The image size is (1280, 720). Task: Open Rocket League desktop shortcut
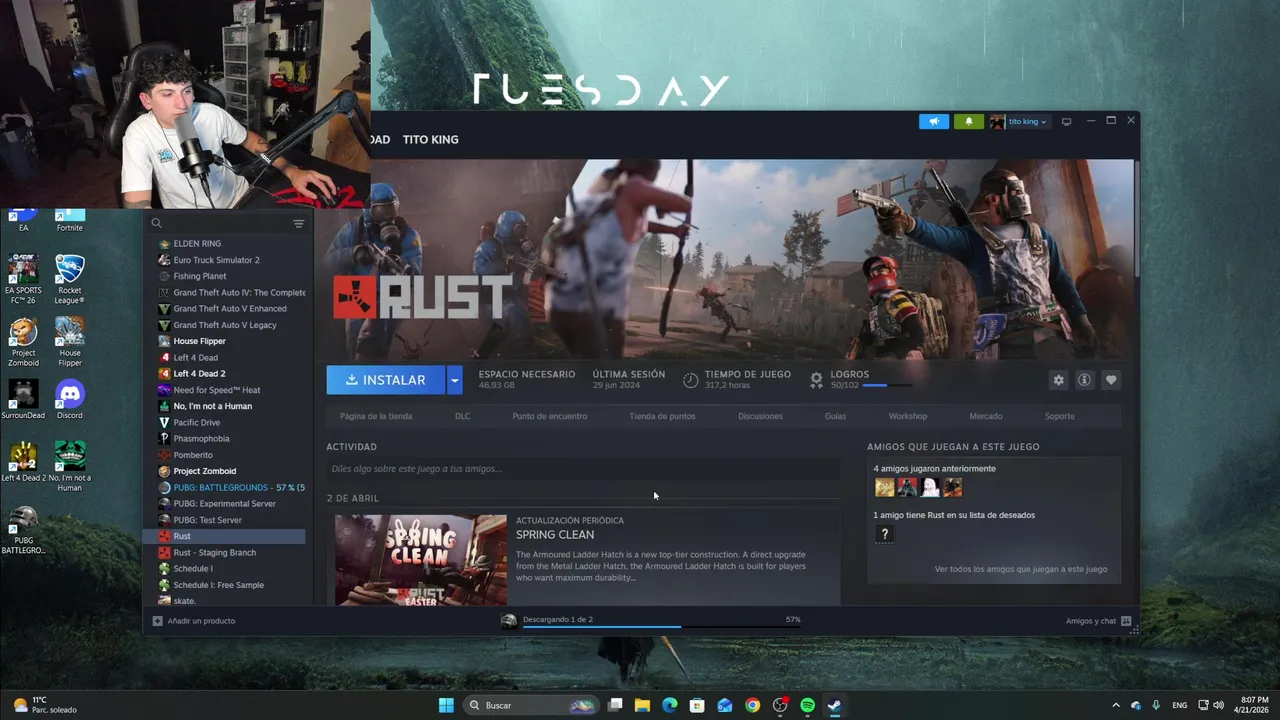point(69,279)
